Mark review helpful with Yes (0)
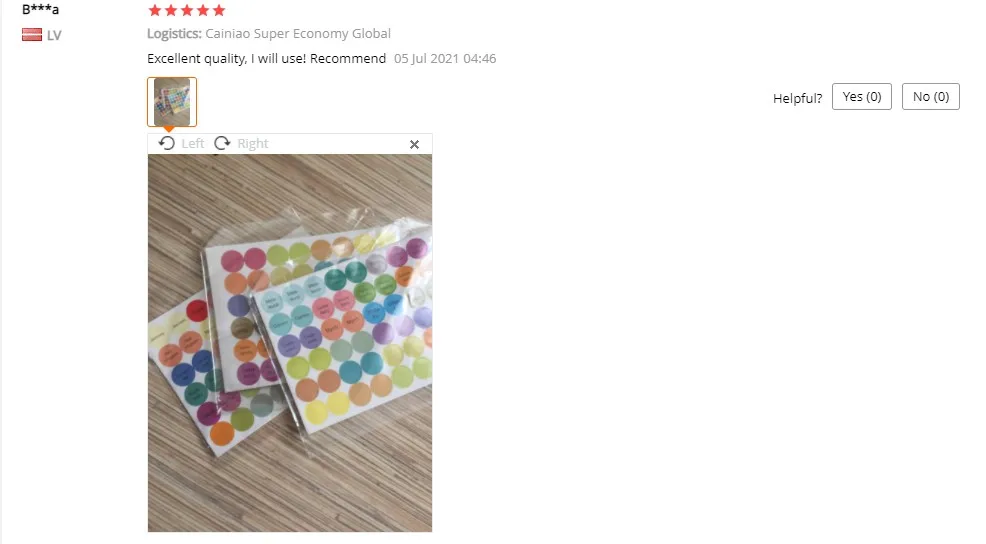Viewport: 986px width, 544px height. (x=861, y=96)
